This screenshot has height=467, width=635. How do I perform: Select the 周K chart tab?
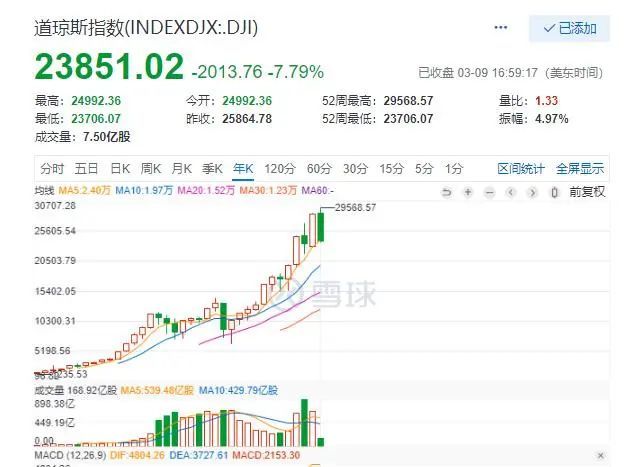click(x=151, y=168)
